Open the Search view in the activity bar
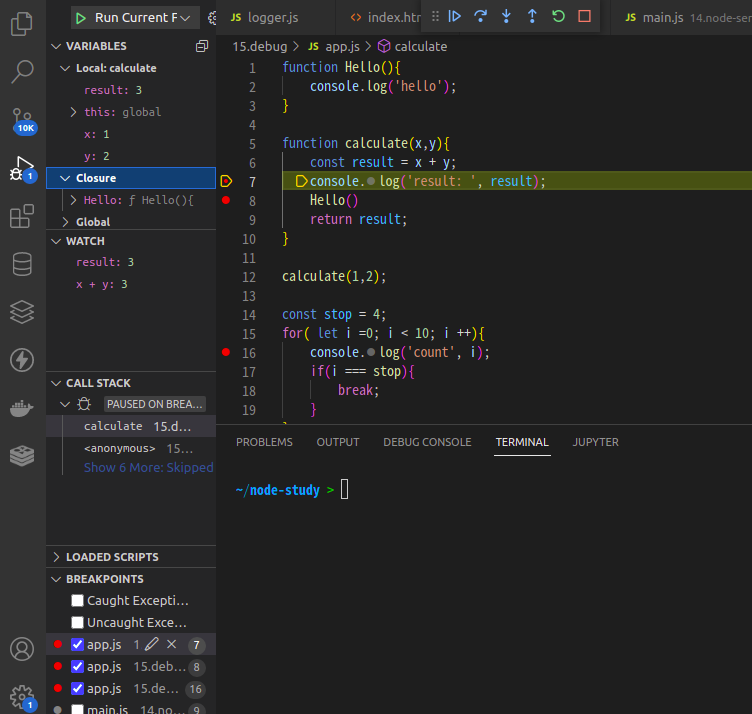The image size is (752, 714). [x=22, y=72]
